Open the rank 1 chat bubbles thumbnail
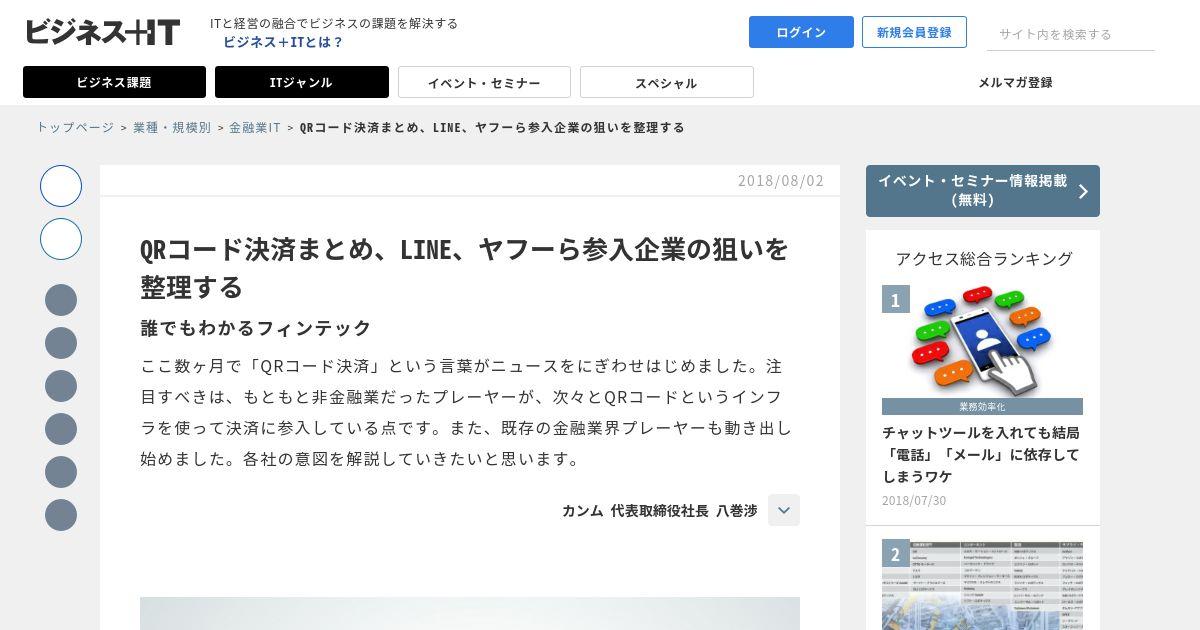The height and width of the screenshot is (630, 1200). click(982, 342)
